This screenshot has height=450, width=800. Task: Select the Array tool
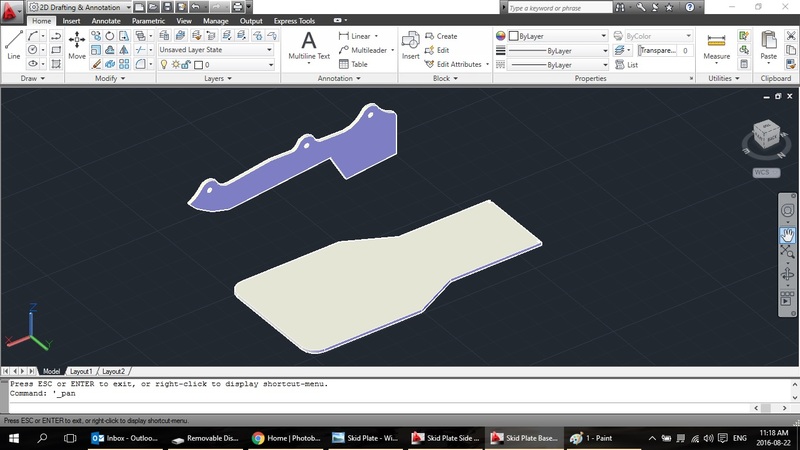(x=124, y=64)
